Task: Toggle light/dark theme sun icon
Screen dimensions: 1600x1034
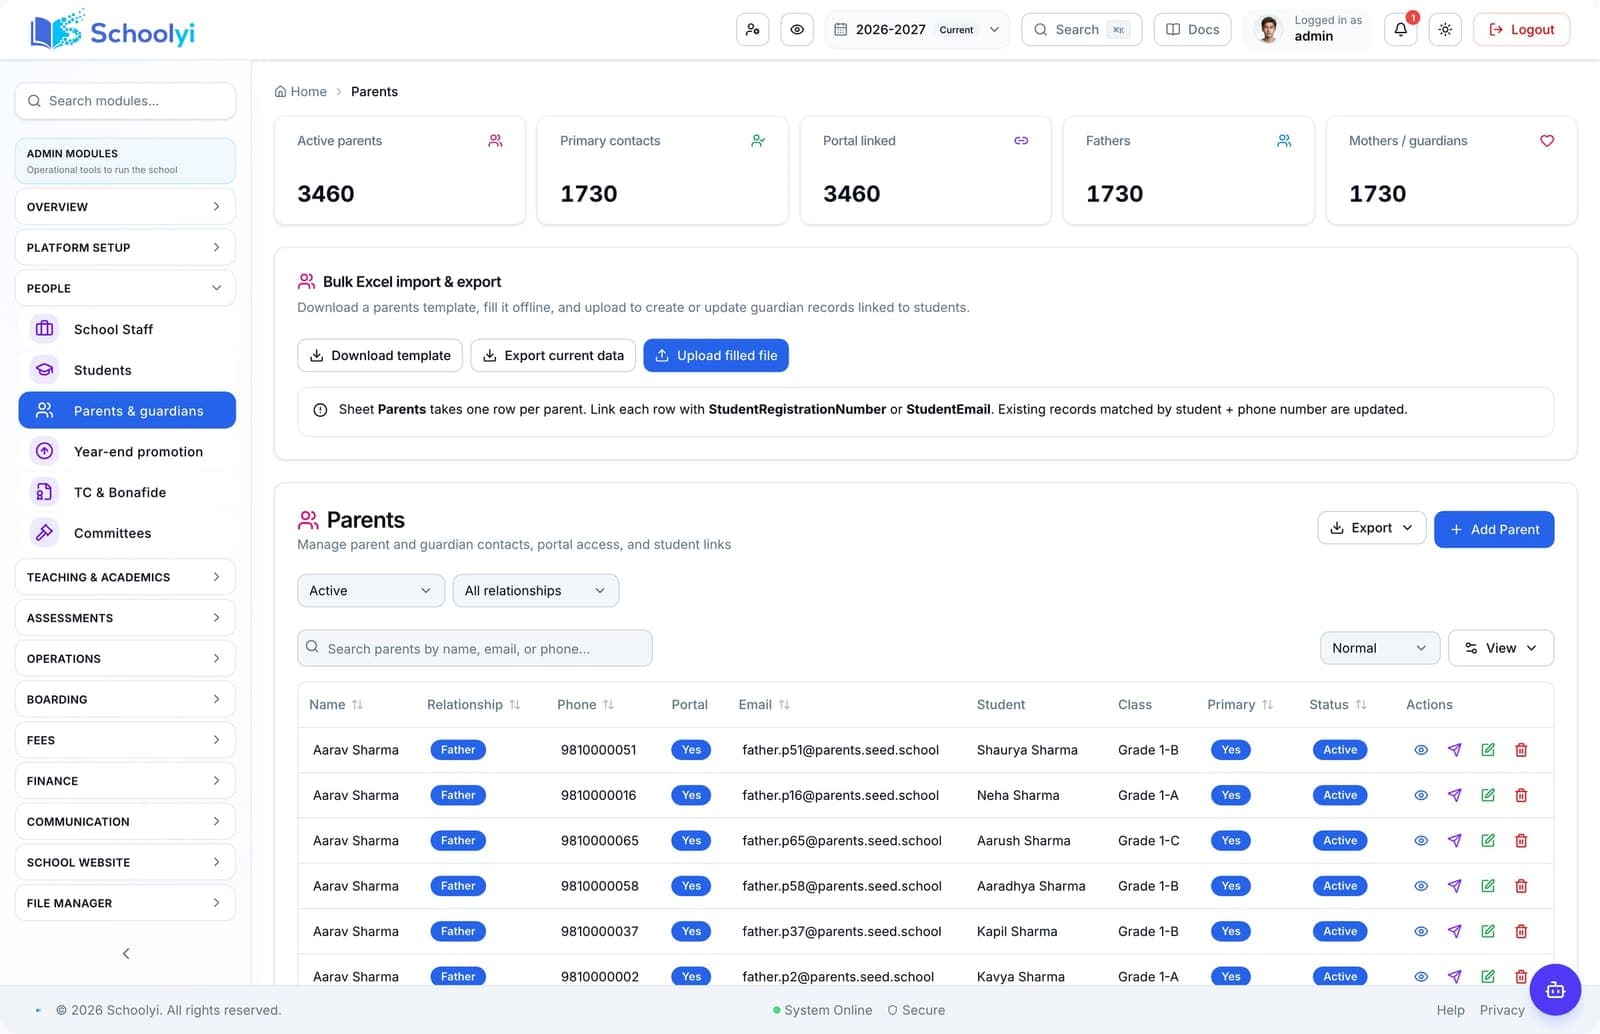Action: click(1445, 30)
